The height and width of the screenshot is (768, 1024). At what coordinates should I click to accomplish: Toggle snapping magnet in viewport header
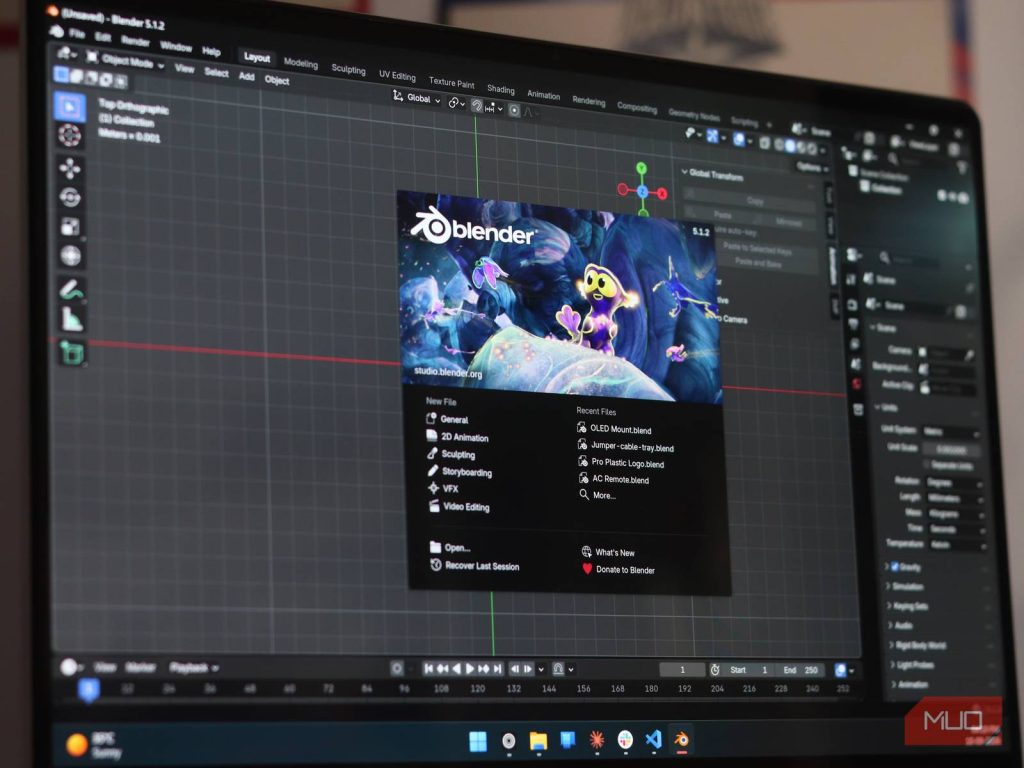pyautogui.click(x=477, y=106)
